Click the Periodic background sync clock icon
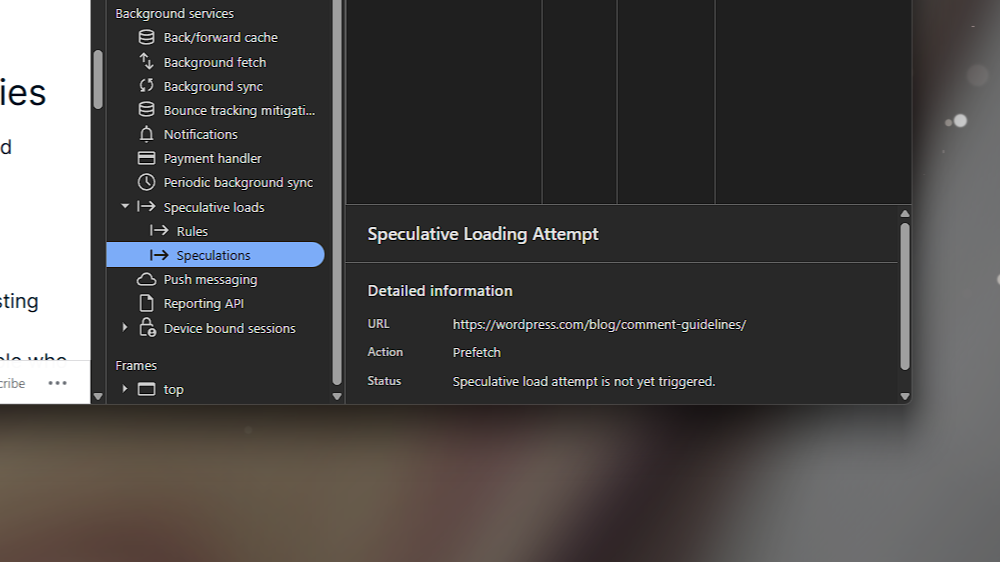Image resolution: width=1000 pixels, height=562 pixels. (x=147, y=182)
